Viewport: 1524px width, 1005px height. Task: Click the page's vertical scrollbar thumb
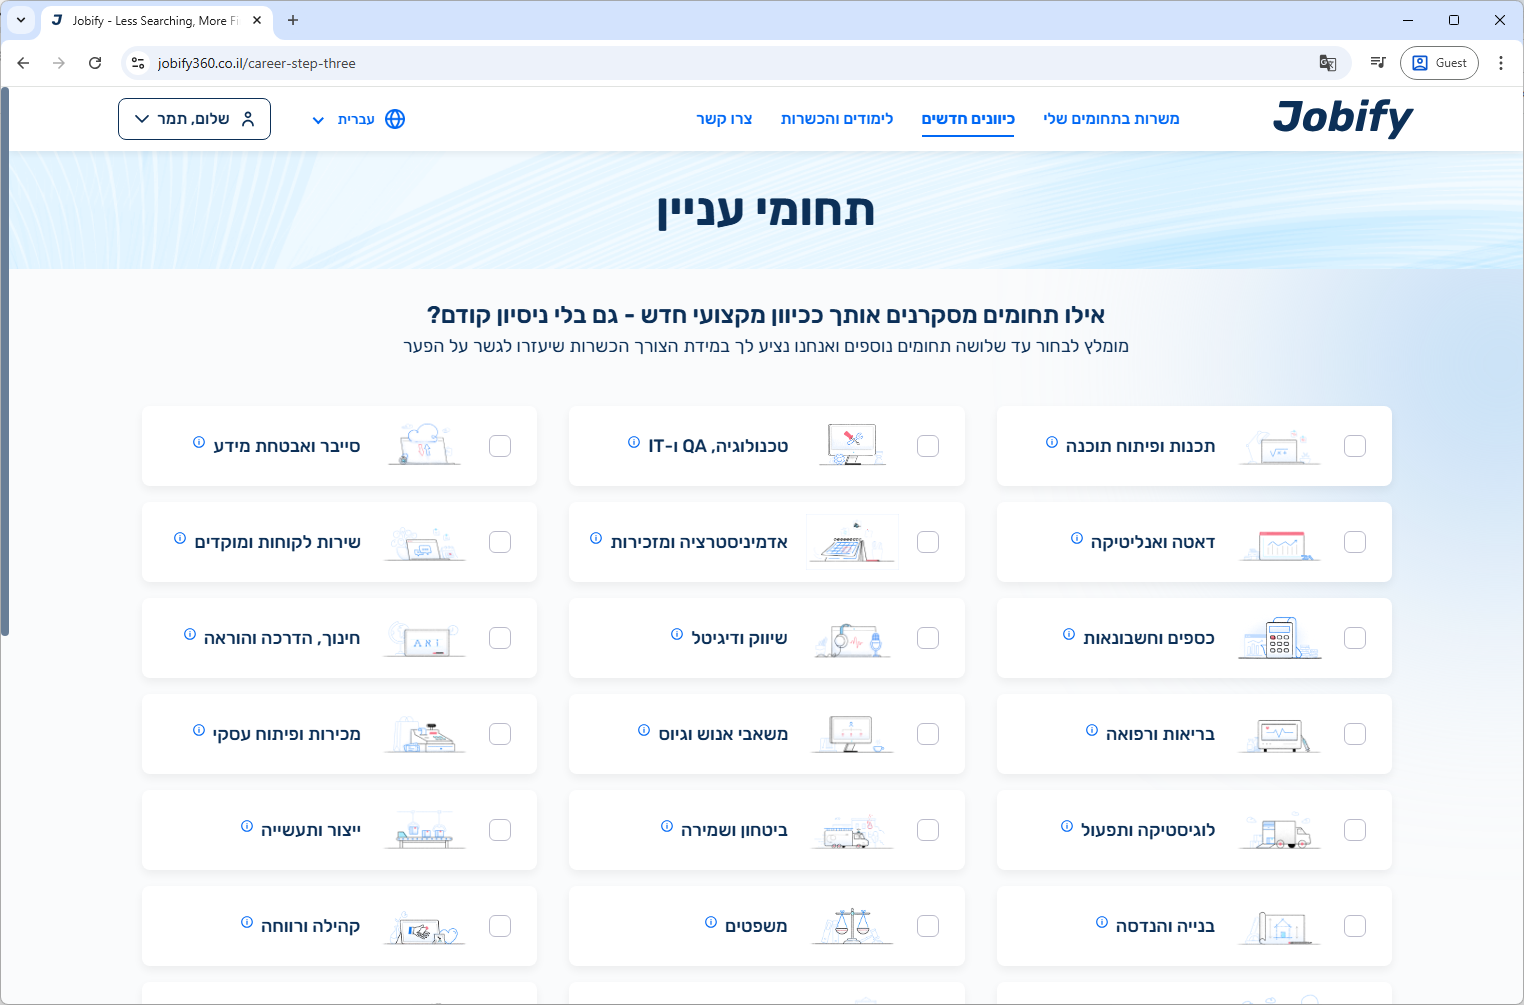point(5,360)
